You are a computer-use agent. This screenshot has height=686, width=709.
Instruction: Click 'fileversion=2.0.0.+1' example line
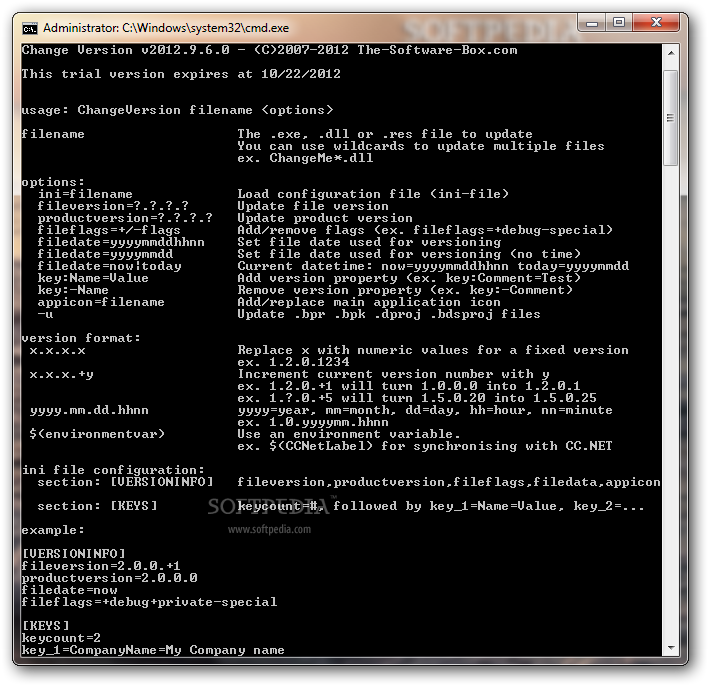[101, 566]
